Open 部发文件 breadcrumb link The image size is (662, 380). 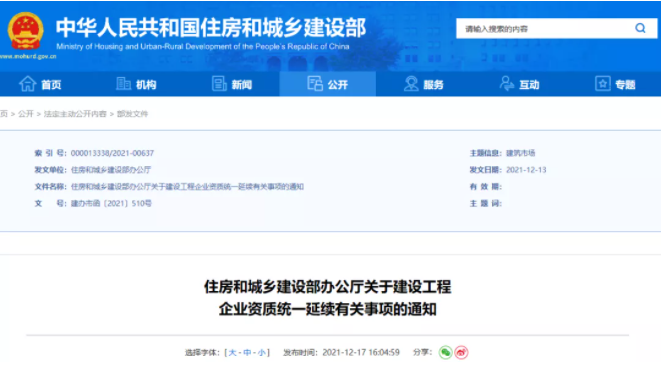point(132,114)
